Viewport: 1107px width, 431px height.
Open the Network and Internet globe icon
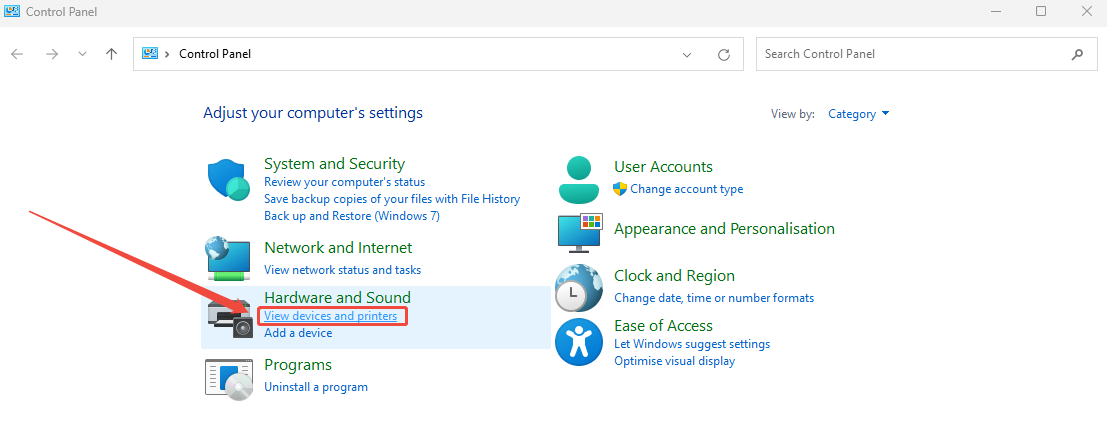pos(229,258)
